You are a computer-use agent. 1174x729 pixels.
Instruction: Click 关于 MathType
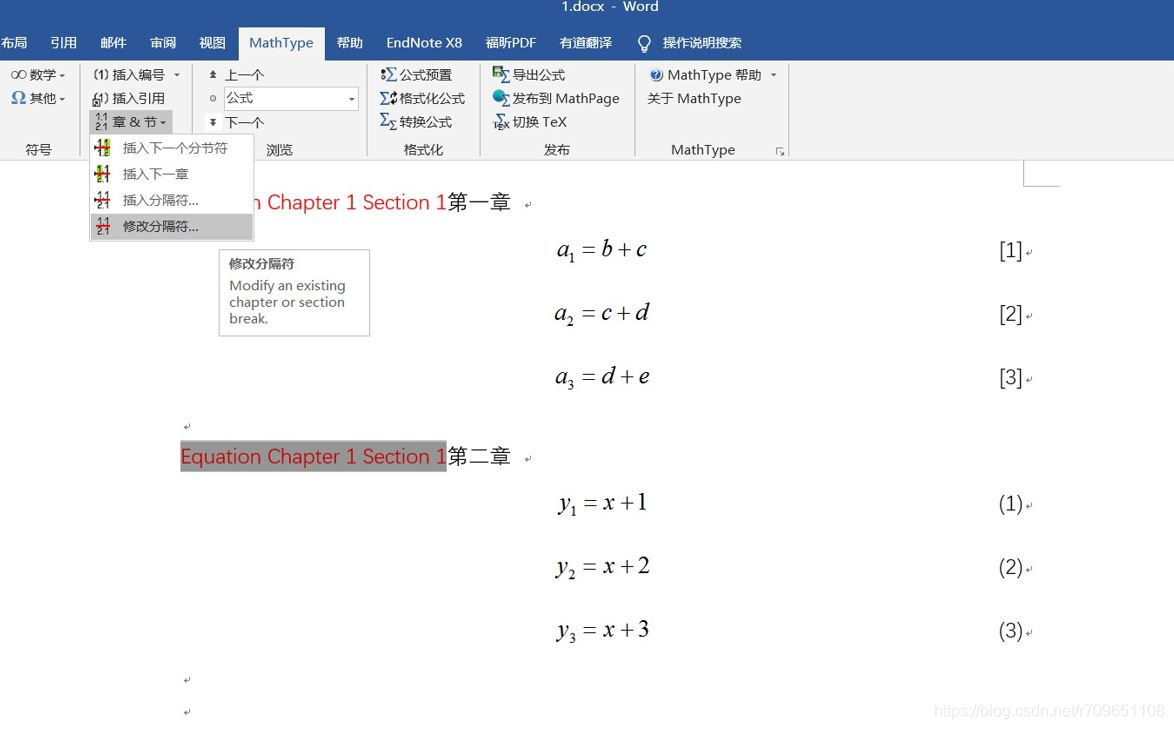click(694, 99)
